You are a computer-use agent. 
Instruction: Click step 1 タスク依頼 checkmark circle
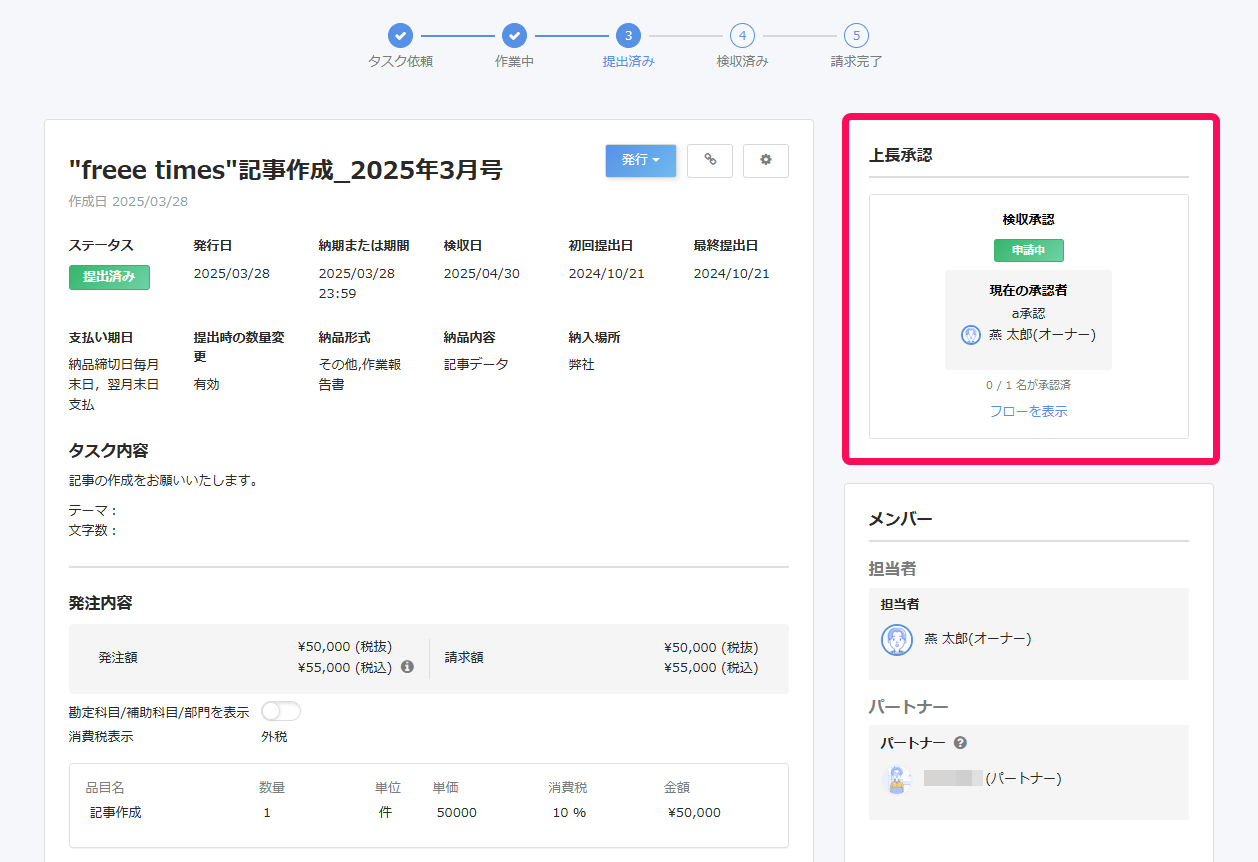click(400, 36)
